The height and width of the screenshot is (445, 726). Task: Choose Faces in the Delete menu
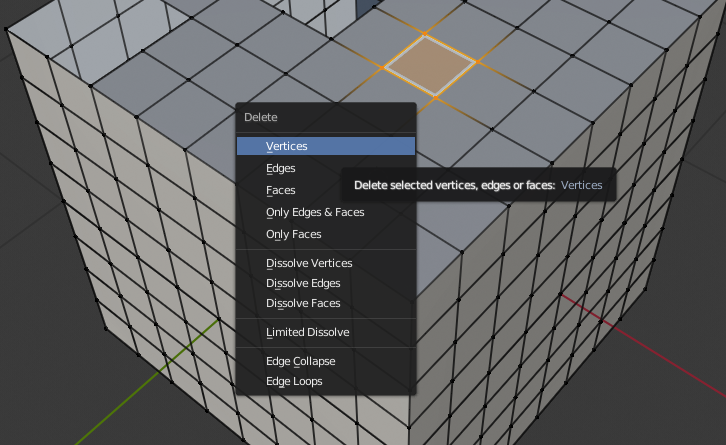(326, 190)
